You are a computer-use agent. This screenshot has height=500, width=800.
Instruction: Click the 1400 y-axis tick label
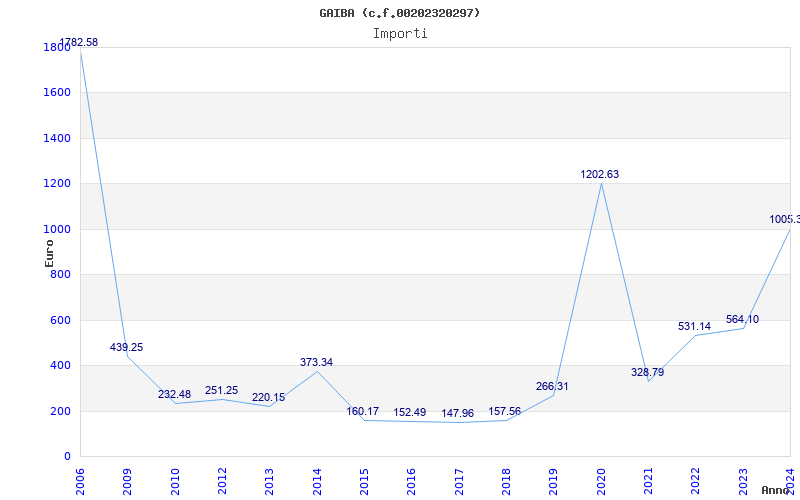[x=57, y=138]
